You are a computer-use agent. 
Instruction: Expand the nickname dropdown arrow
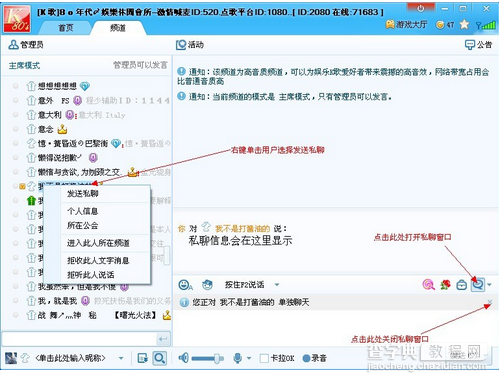pyautogui.click(x=121, y=358)
